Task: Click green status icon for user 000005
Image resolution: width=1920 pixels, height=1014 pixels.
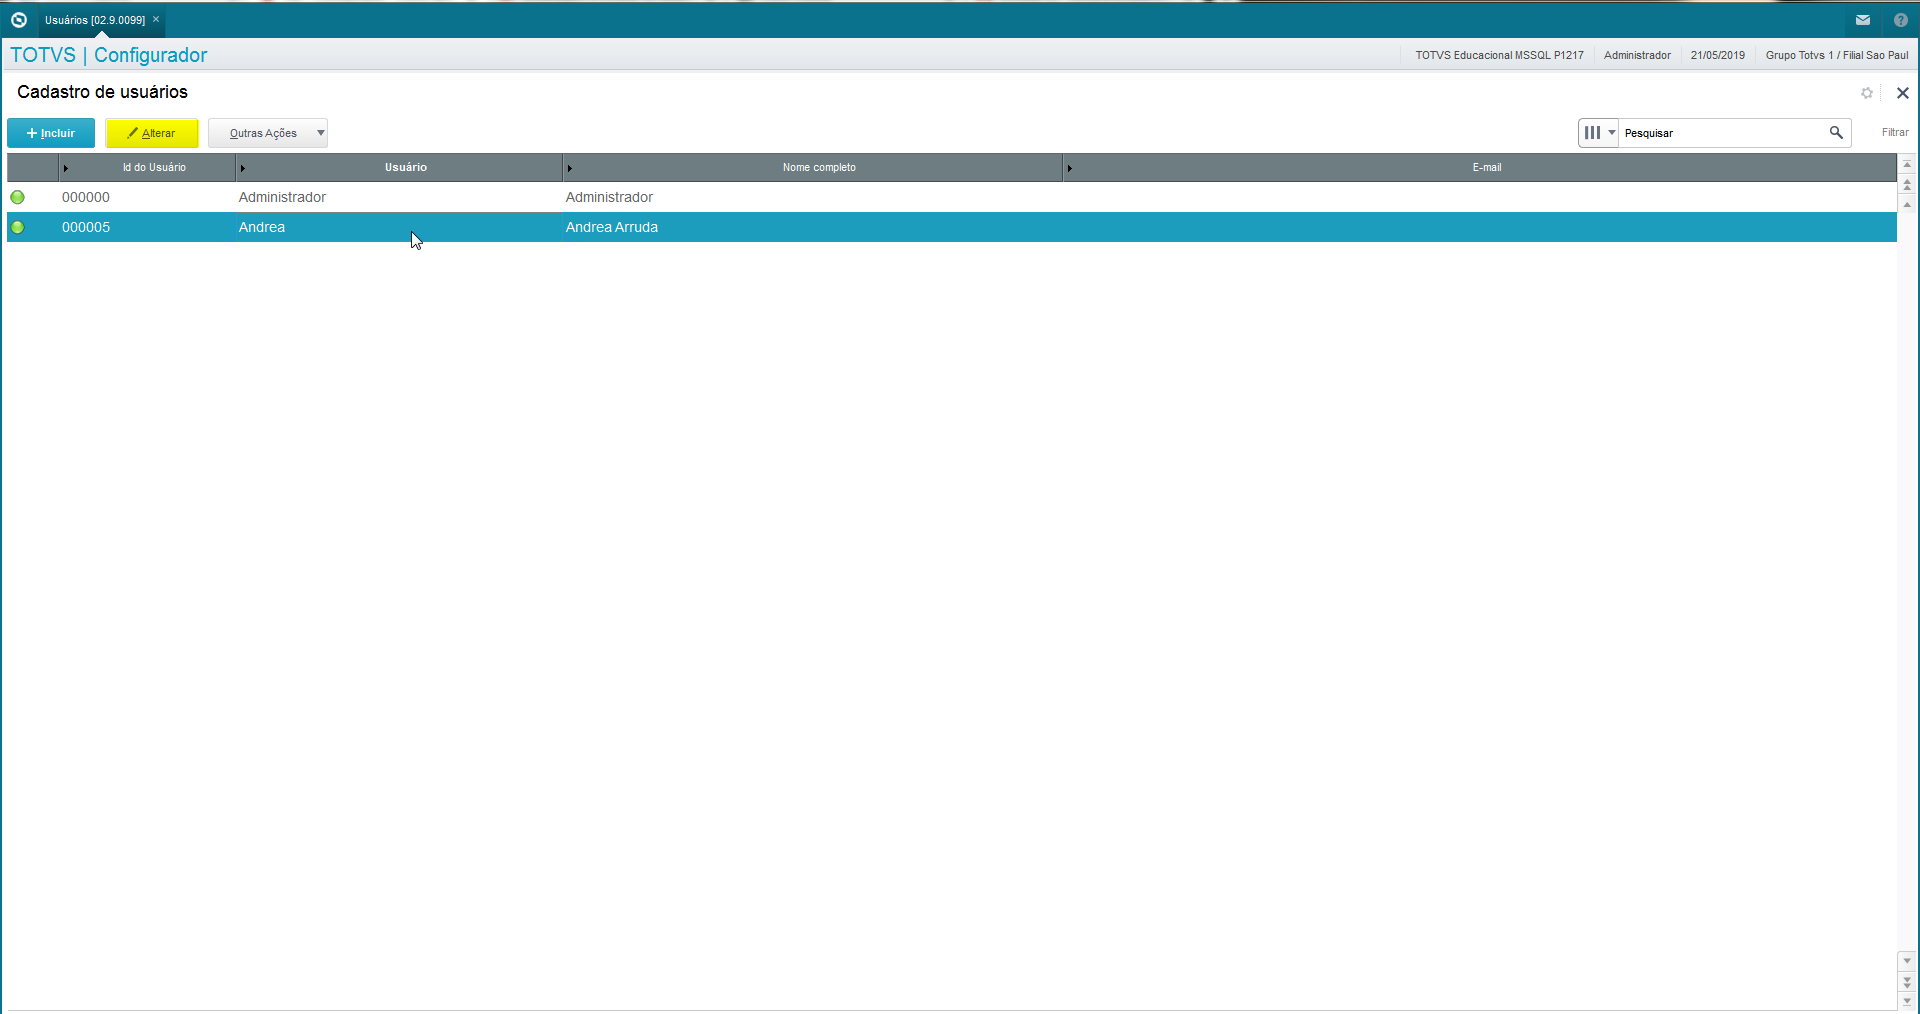Action: pyautogui.click(x=17, y=227)
